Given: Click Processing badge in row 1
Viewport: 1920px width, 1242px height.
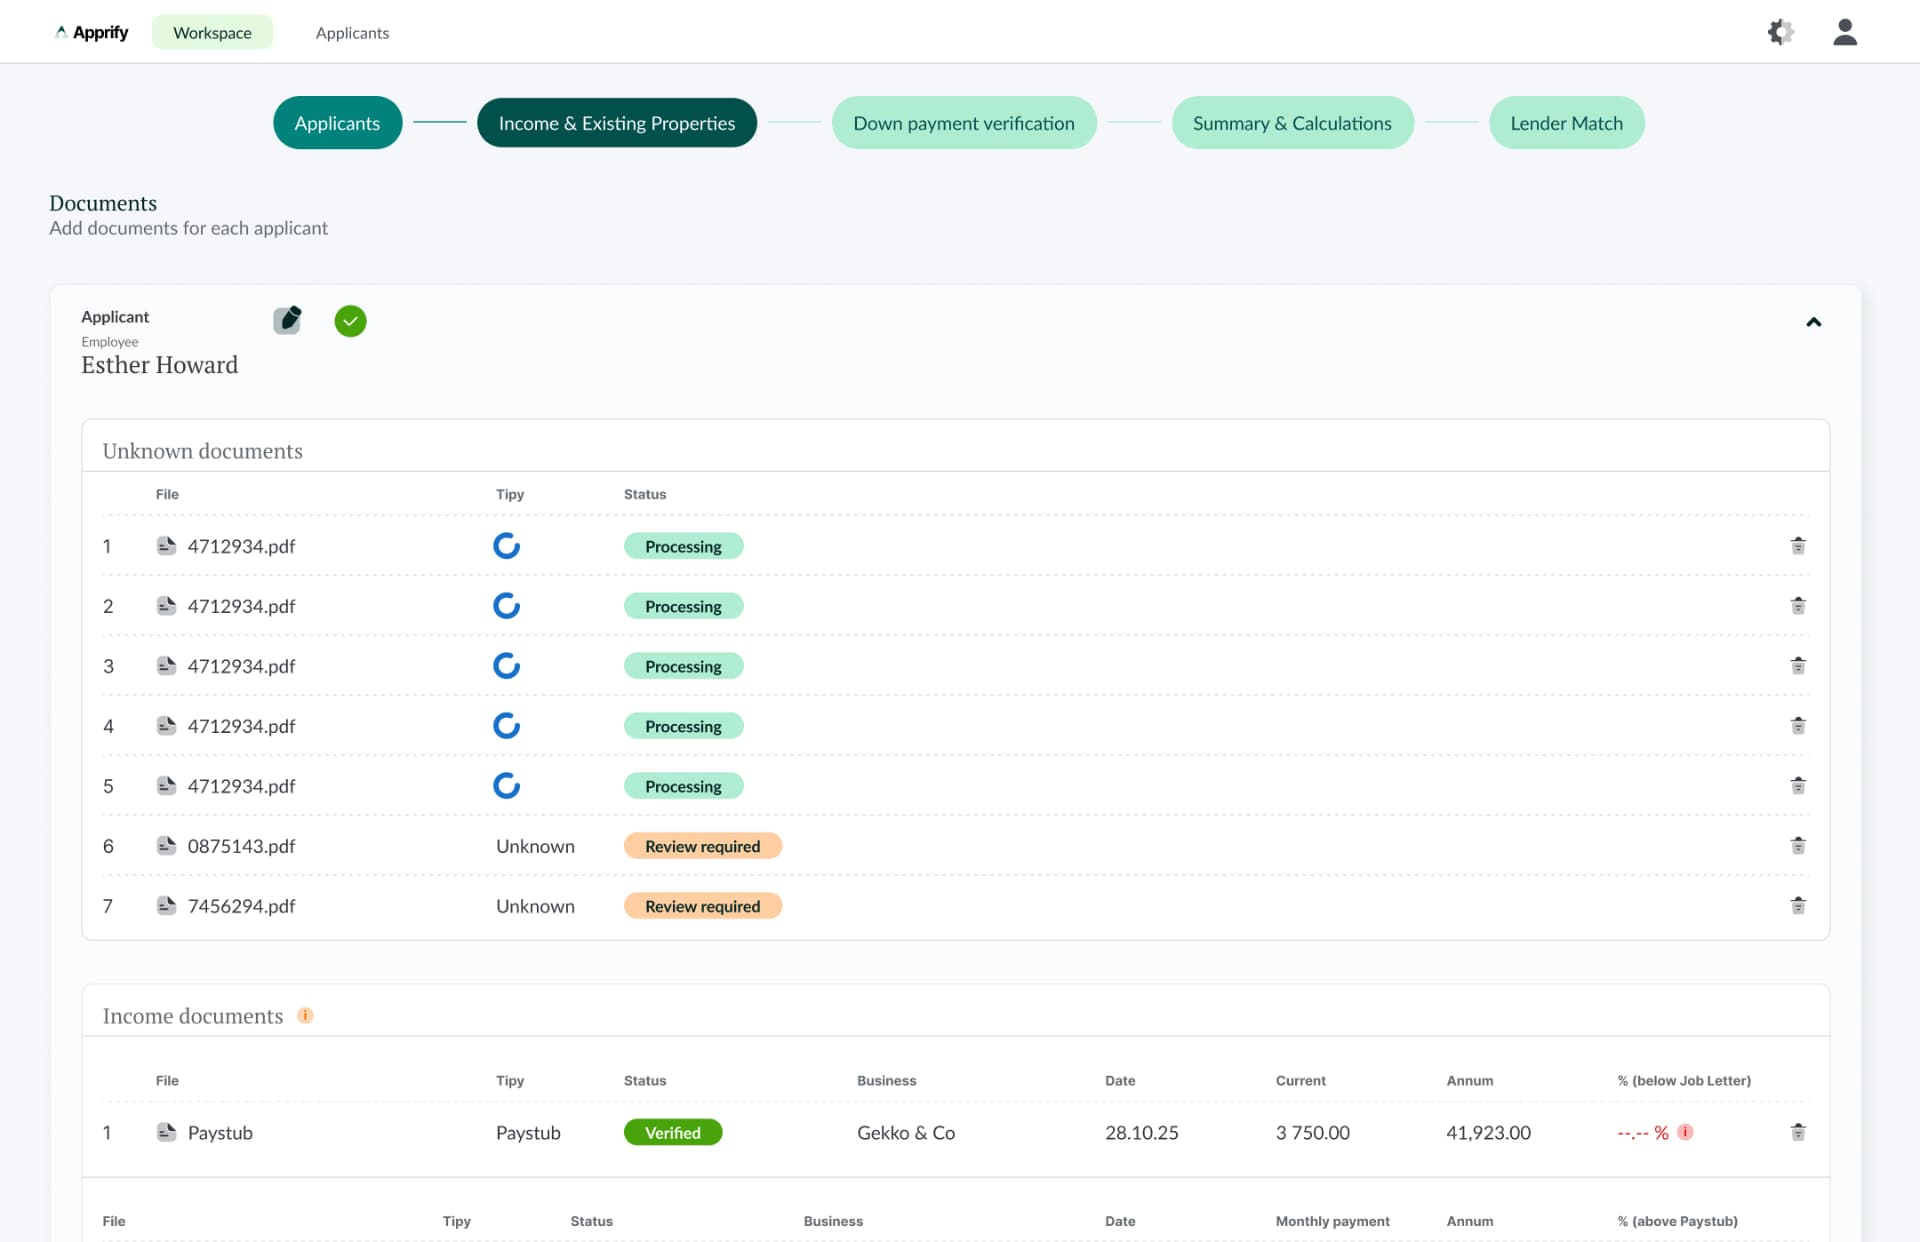Looking at the screenshot, I should tap(683, 546).
